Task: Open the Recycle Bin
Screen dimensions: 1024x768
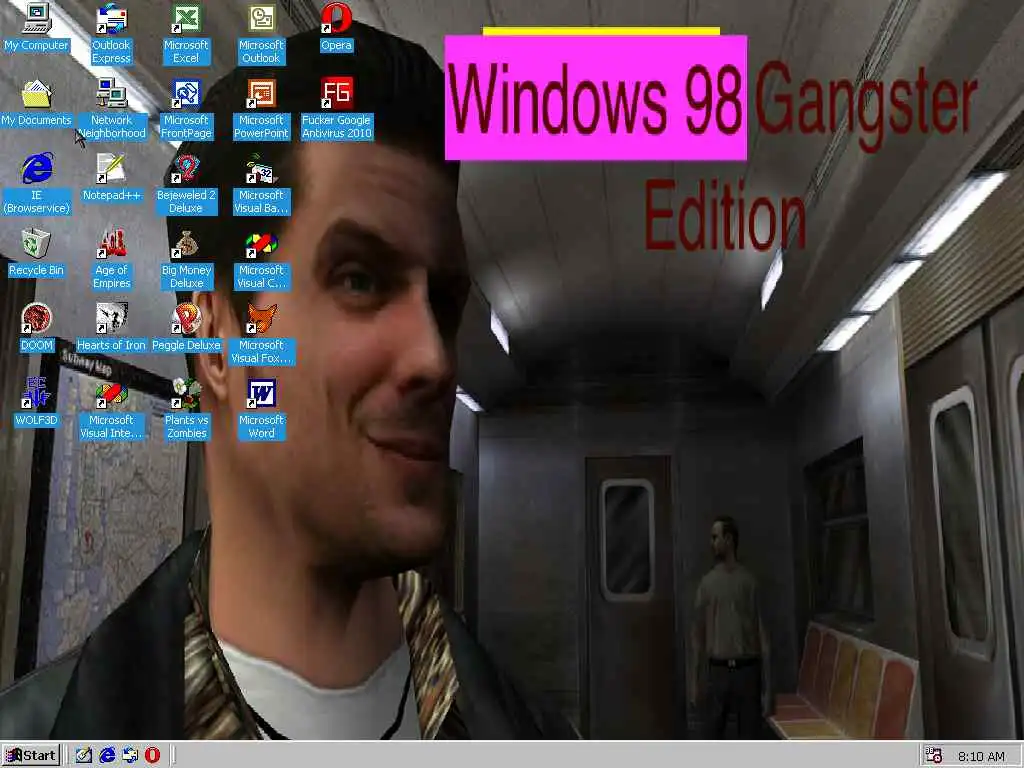Action: [x=37, y=253]
